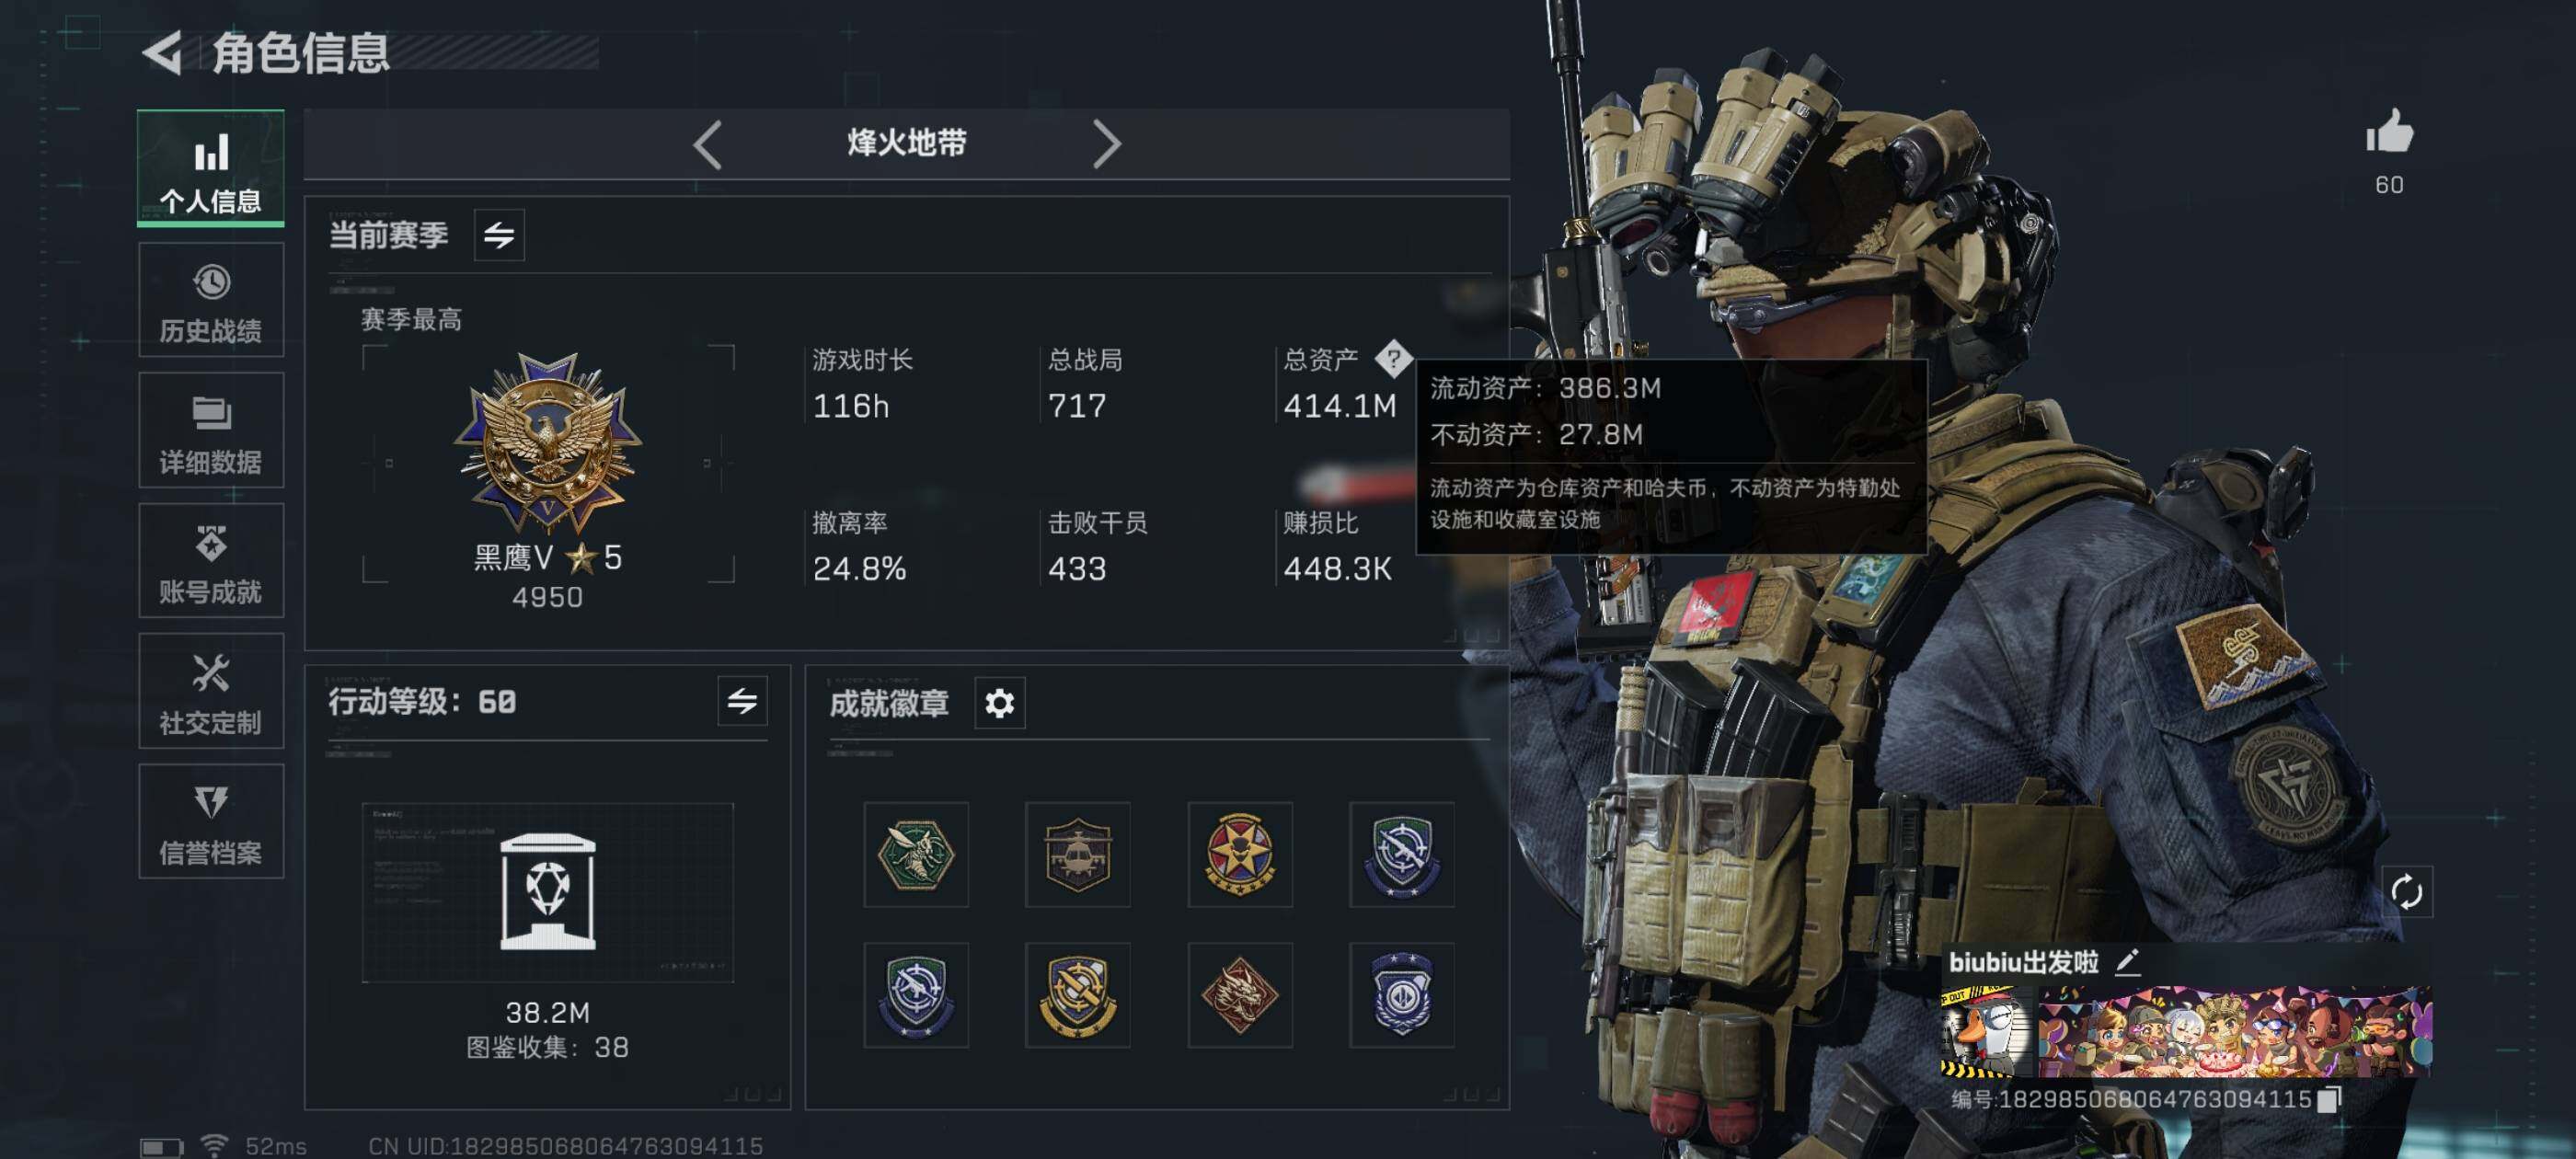
Task: Copy the player 编号 with the copy icon
Action: tap(2329, 1099)
